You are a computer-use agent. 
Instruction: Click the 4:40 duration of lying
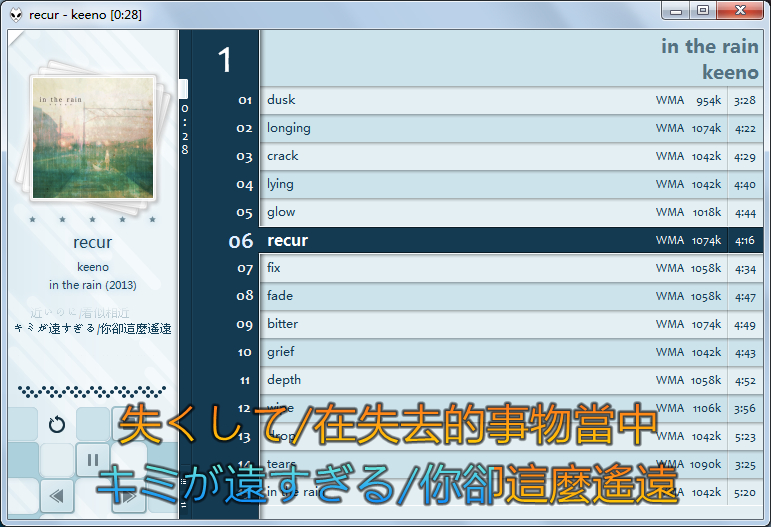tap(745, 185)
